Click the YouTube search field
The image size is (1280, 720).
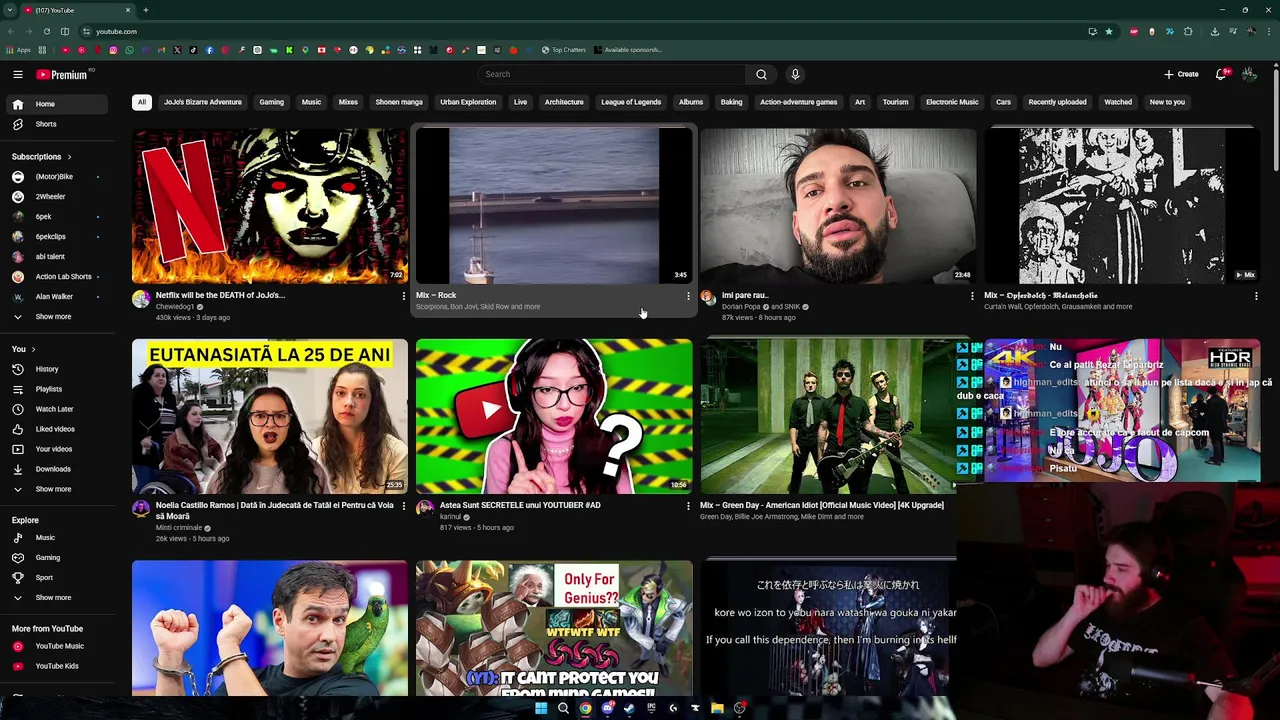coord(612,74)
